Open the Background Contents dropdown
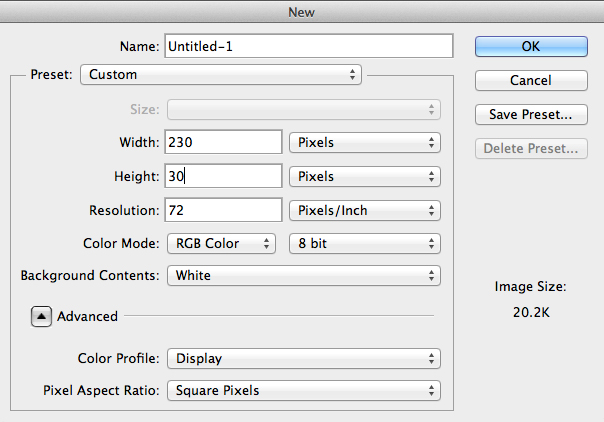This screenshot has height=422, width=604. point(303,275)
